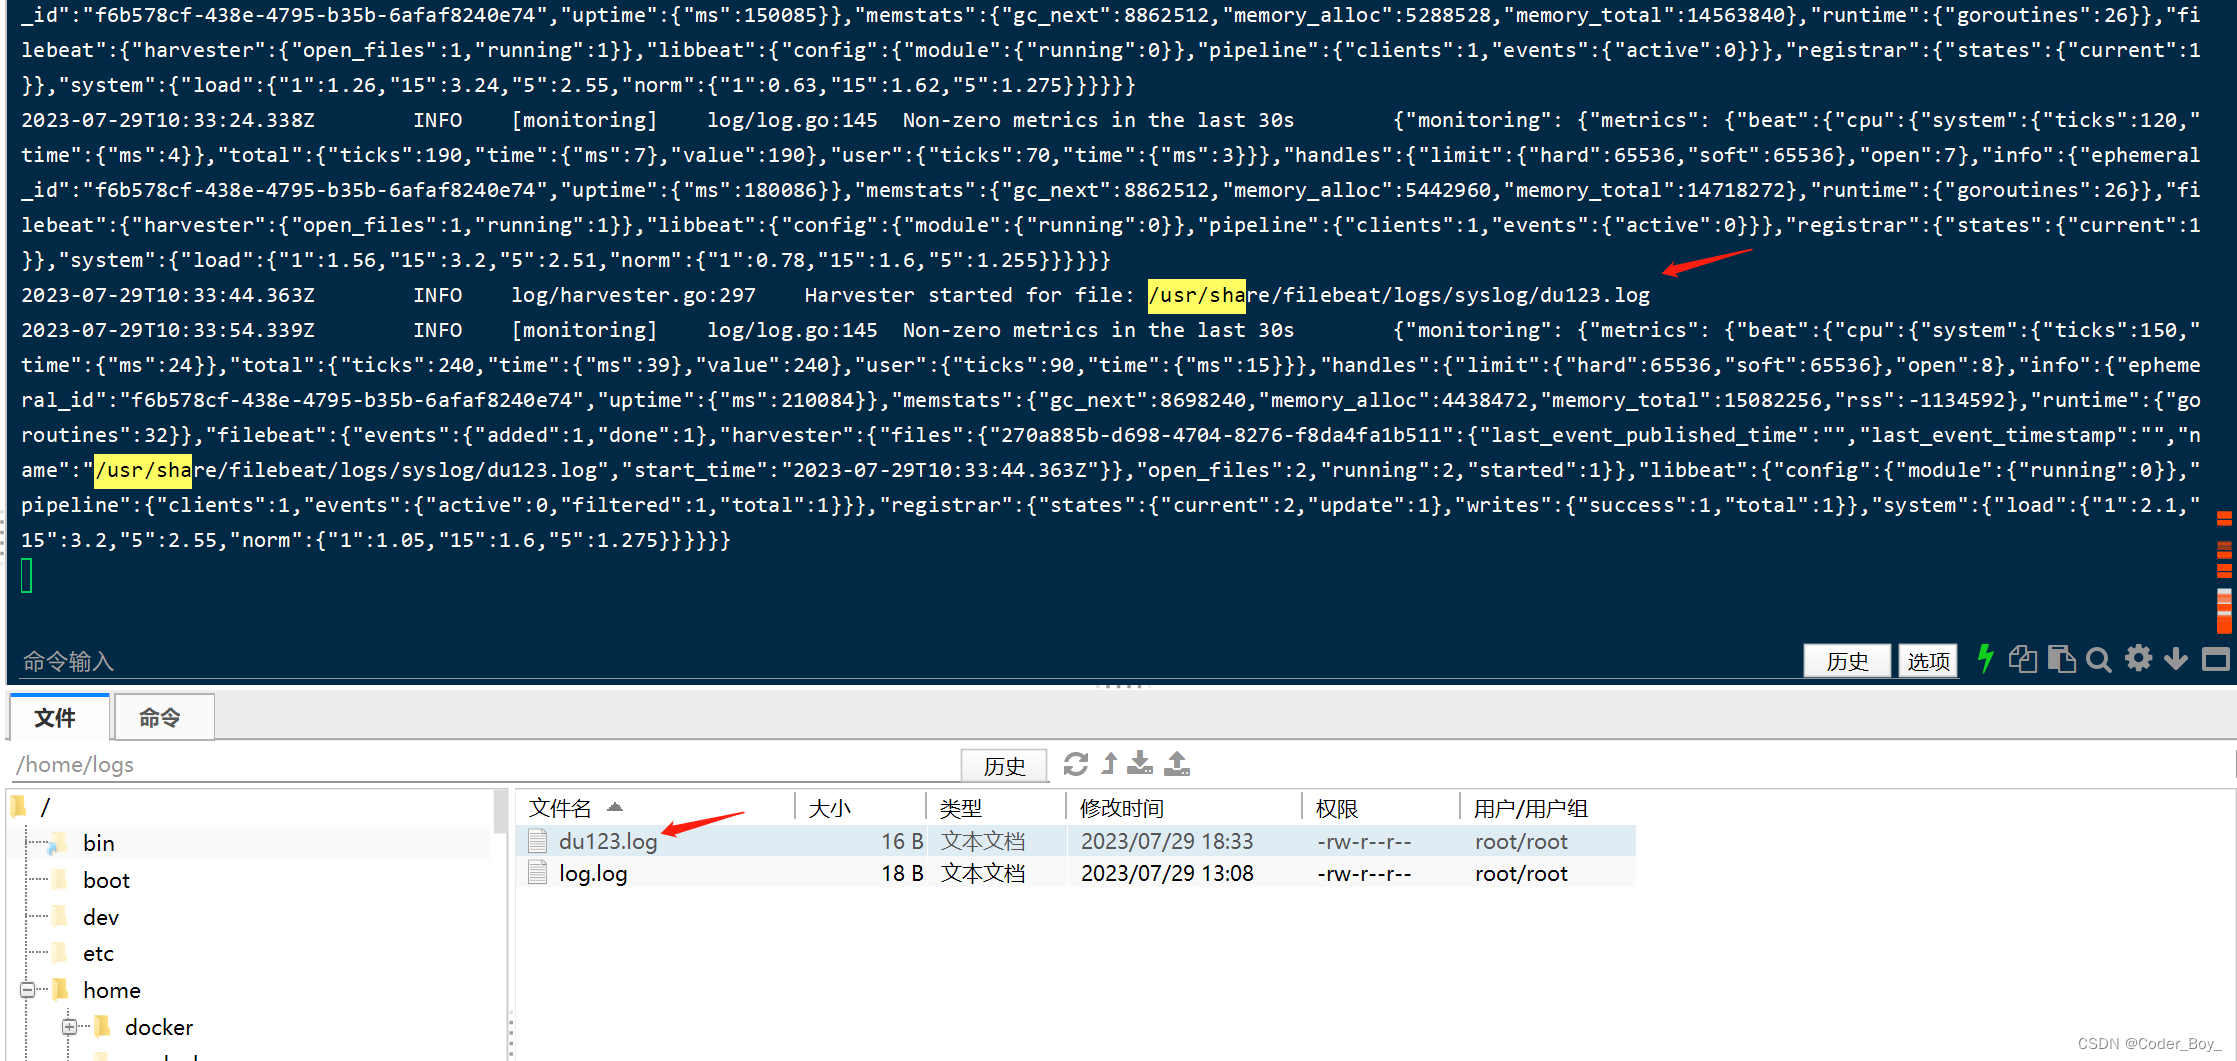
Task: Sort by 用户/用户组 column header
Action: (1531, 808)
